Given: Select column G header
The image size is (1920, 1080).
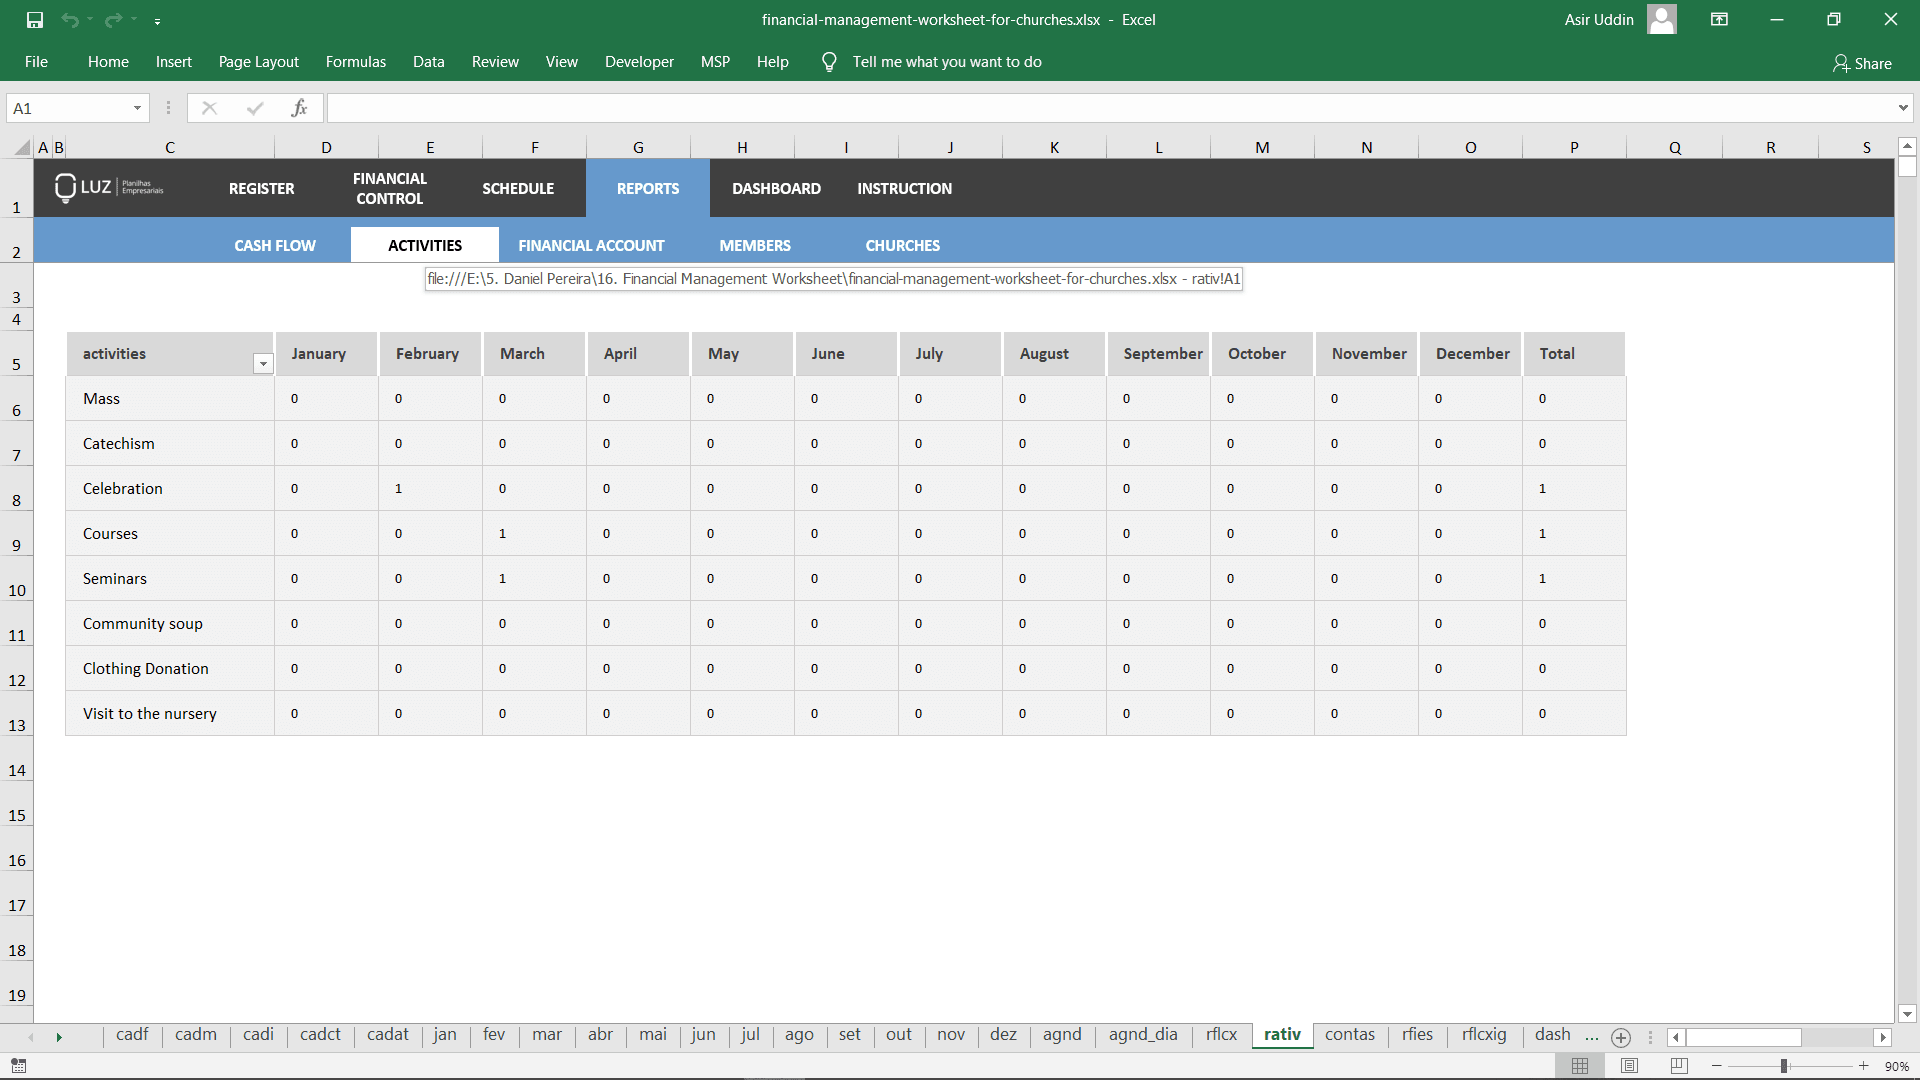Looking at the screenshot, I should click(x=638, y=148).
